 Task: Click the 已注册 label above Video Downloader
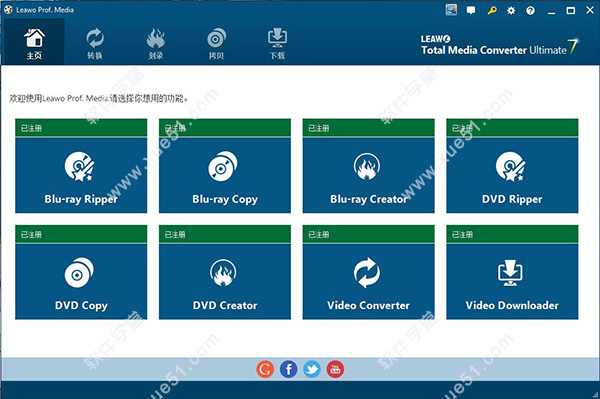[462, 235]
